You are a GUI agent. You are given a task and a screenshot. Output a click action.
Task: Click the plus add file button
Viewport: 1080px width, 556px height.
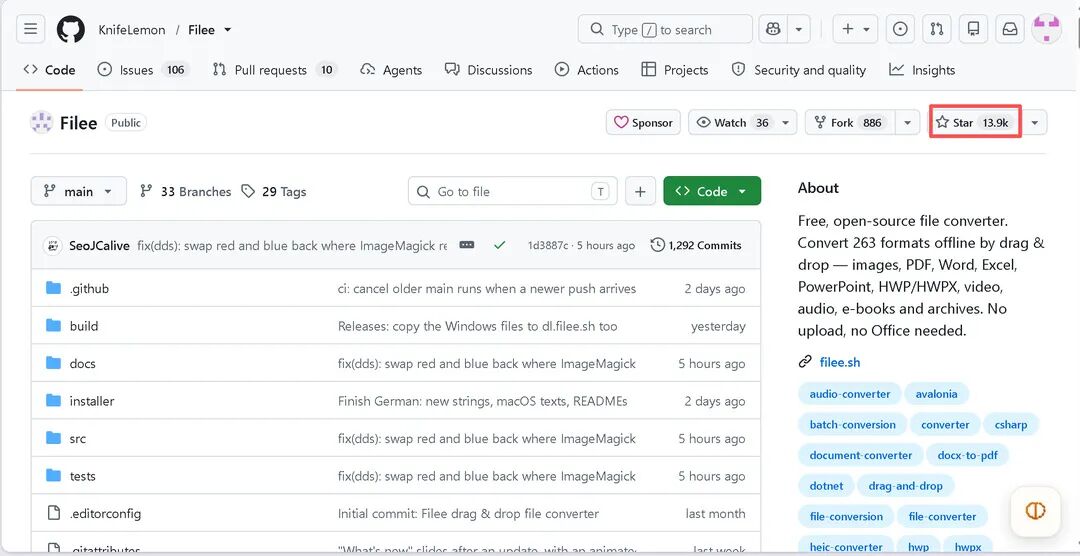point(641,192)
